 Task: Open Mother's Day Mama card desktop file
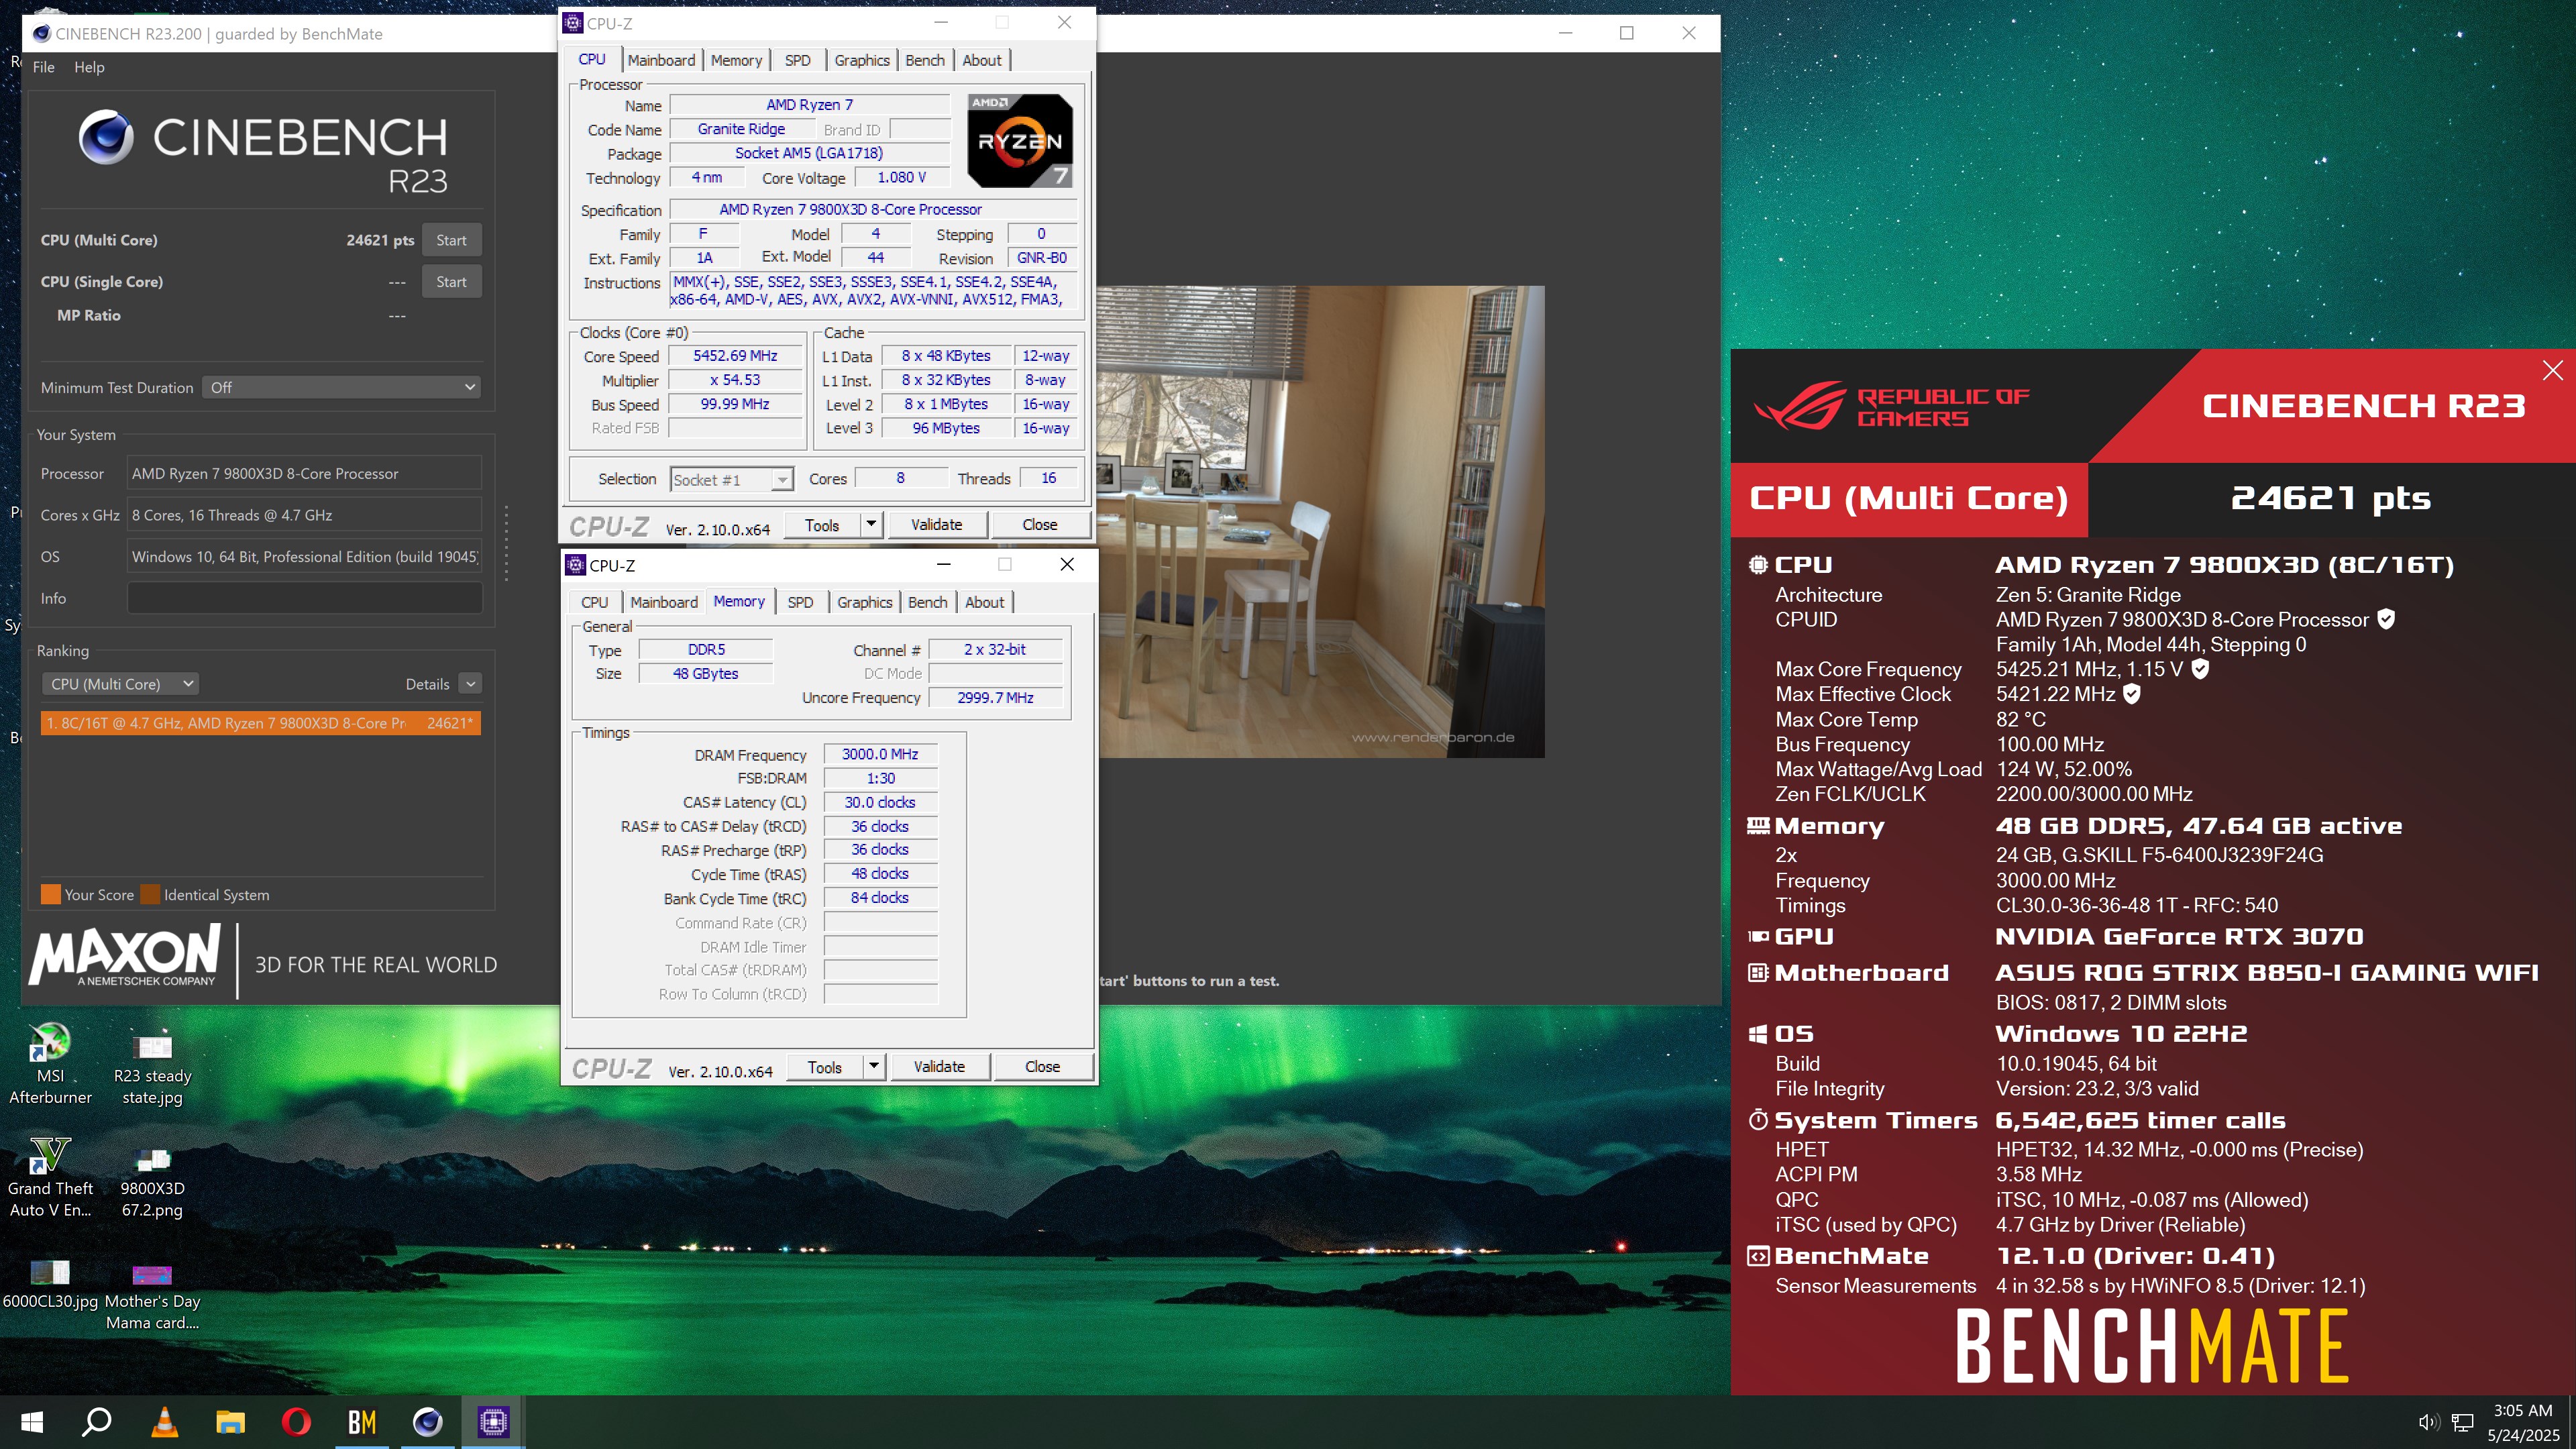click(152, 1296)
